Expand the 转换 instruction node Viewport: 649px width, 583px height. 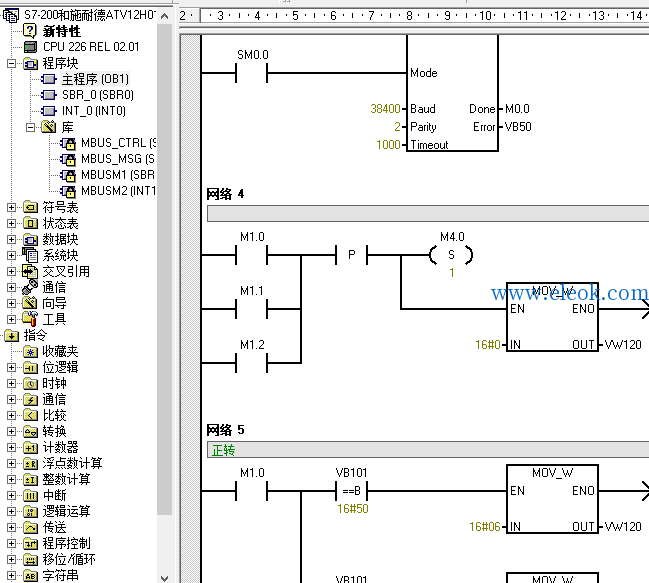pos(12,432)
